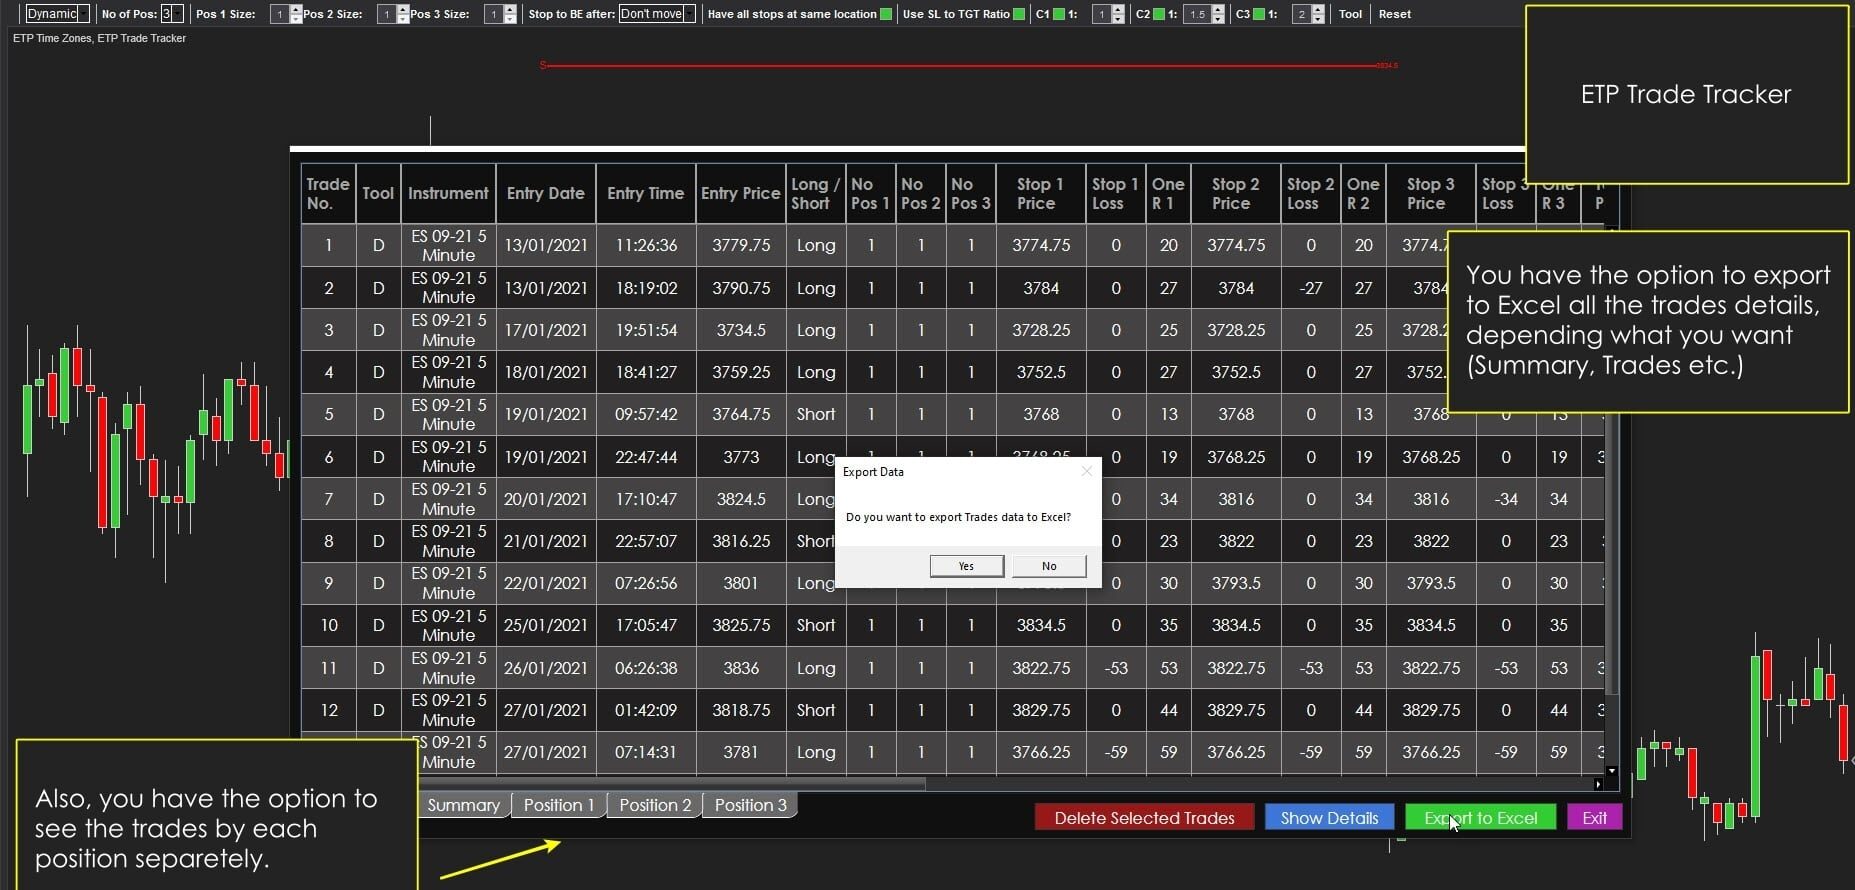
Task: Click the Pos 1 Size input field
Action: [279, 14]
